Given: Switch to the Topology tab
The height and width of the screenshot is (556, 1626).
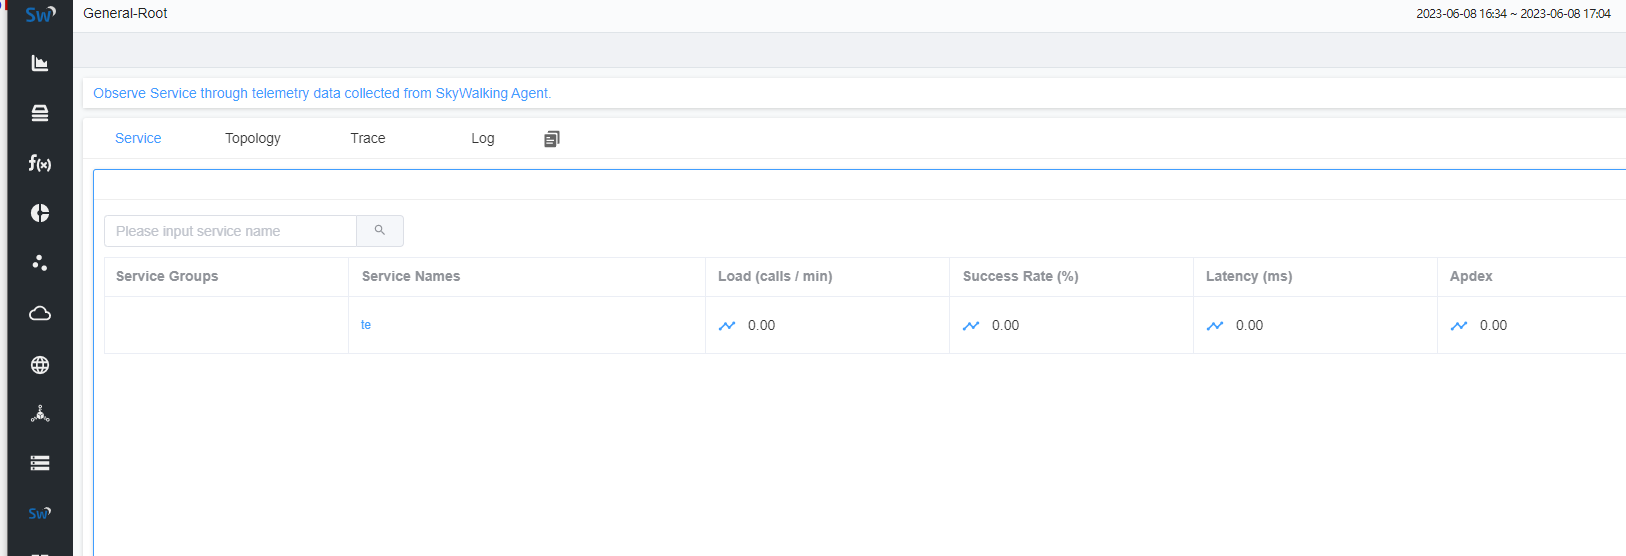Looking at the screenshot, I should click(x=253, y=138).
